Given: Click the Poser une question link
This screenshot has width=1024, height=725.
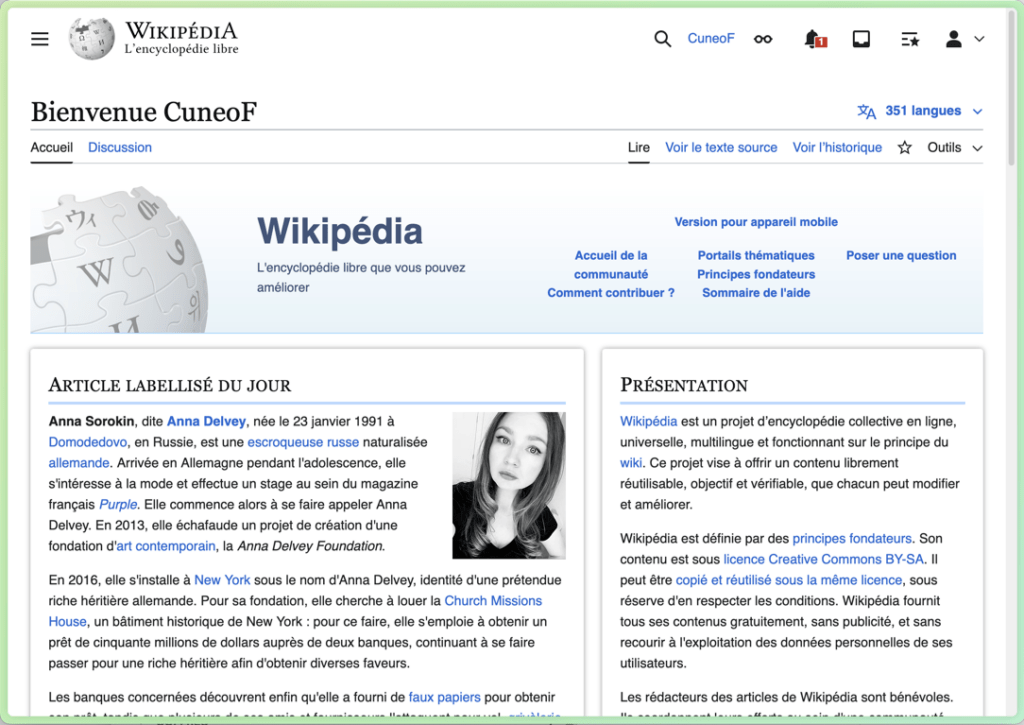Looking at the screenshot, I should pos(901,256).
